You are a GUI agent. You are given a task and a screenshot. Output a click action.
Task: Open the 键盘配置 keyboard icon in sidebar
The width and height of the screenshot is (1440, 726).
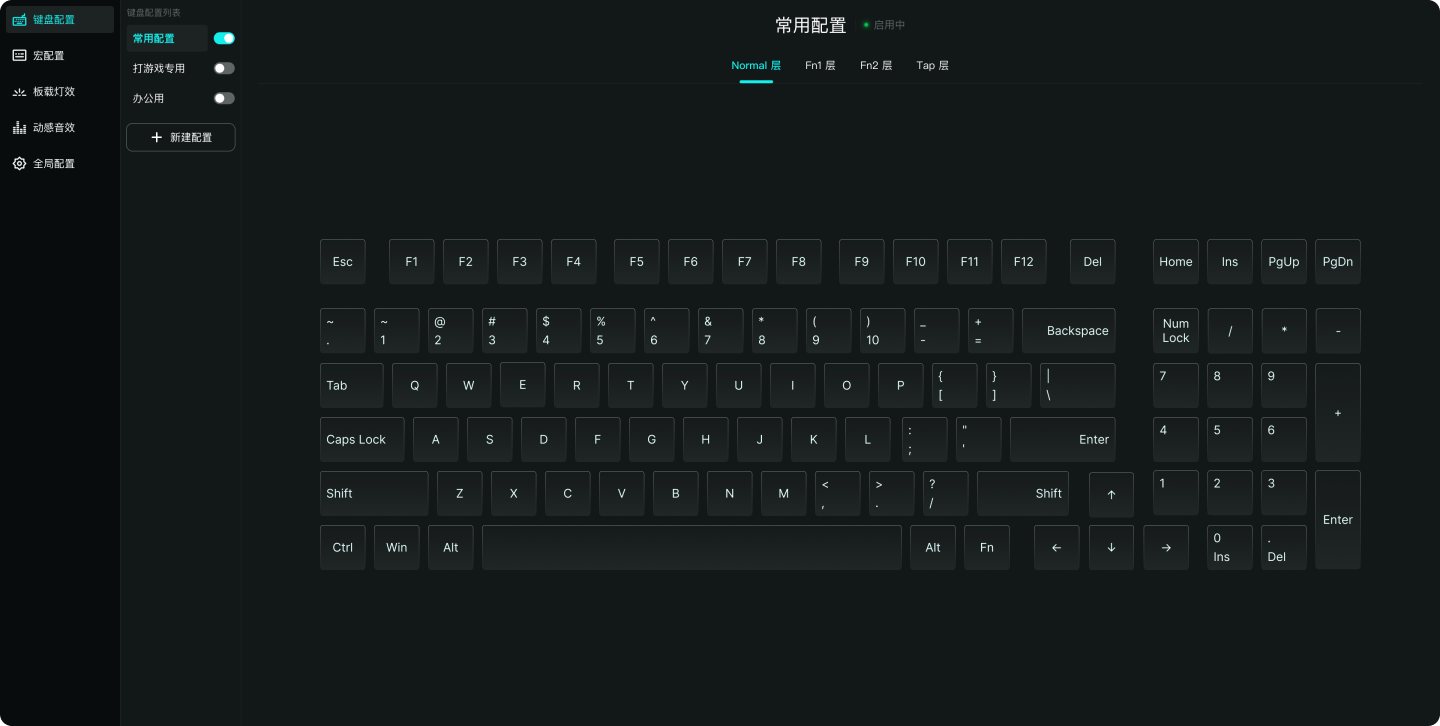(x=19, y=19)
